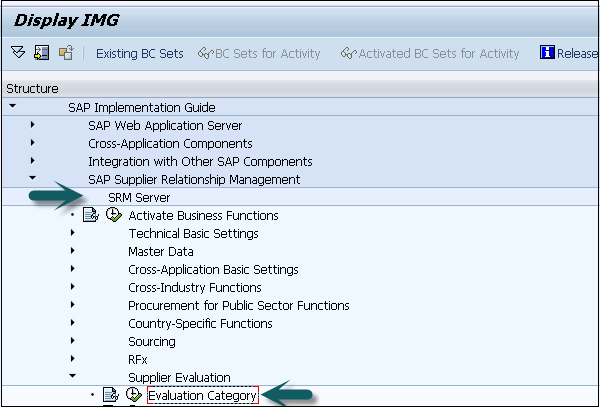The height and width of the screenshot is (407, 600).
Task: Click the Release Notes info icon
Action: click(547, 53)
